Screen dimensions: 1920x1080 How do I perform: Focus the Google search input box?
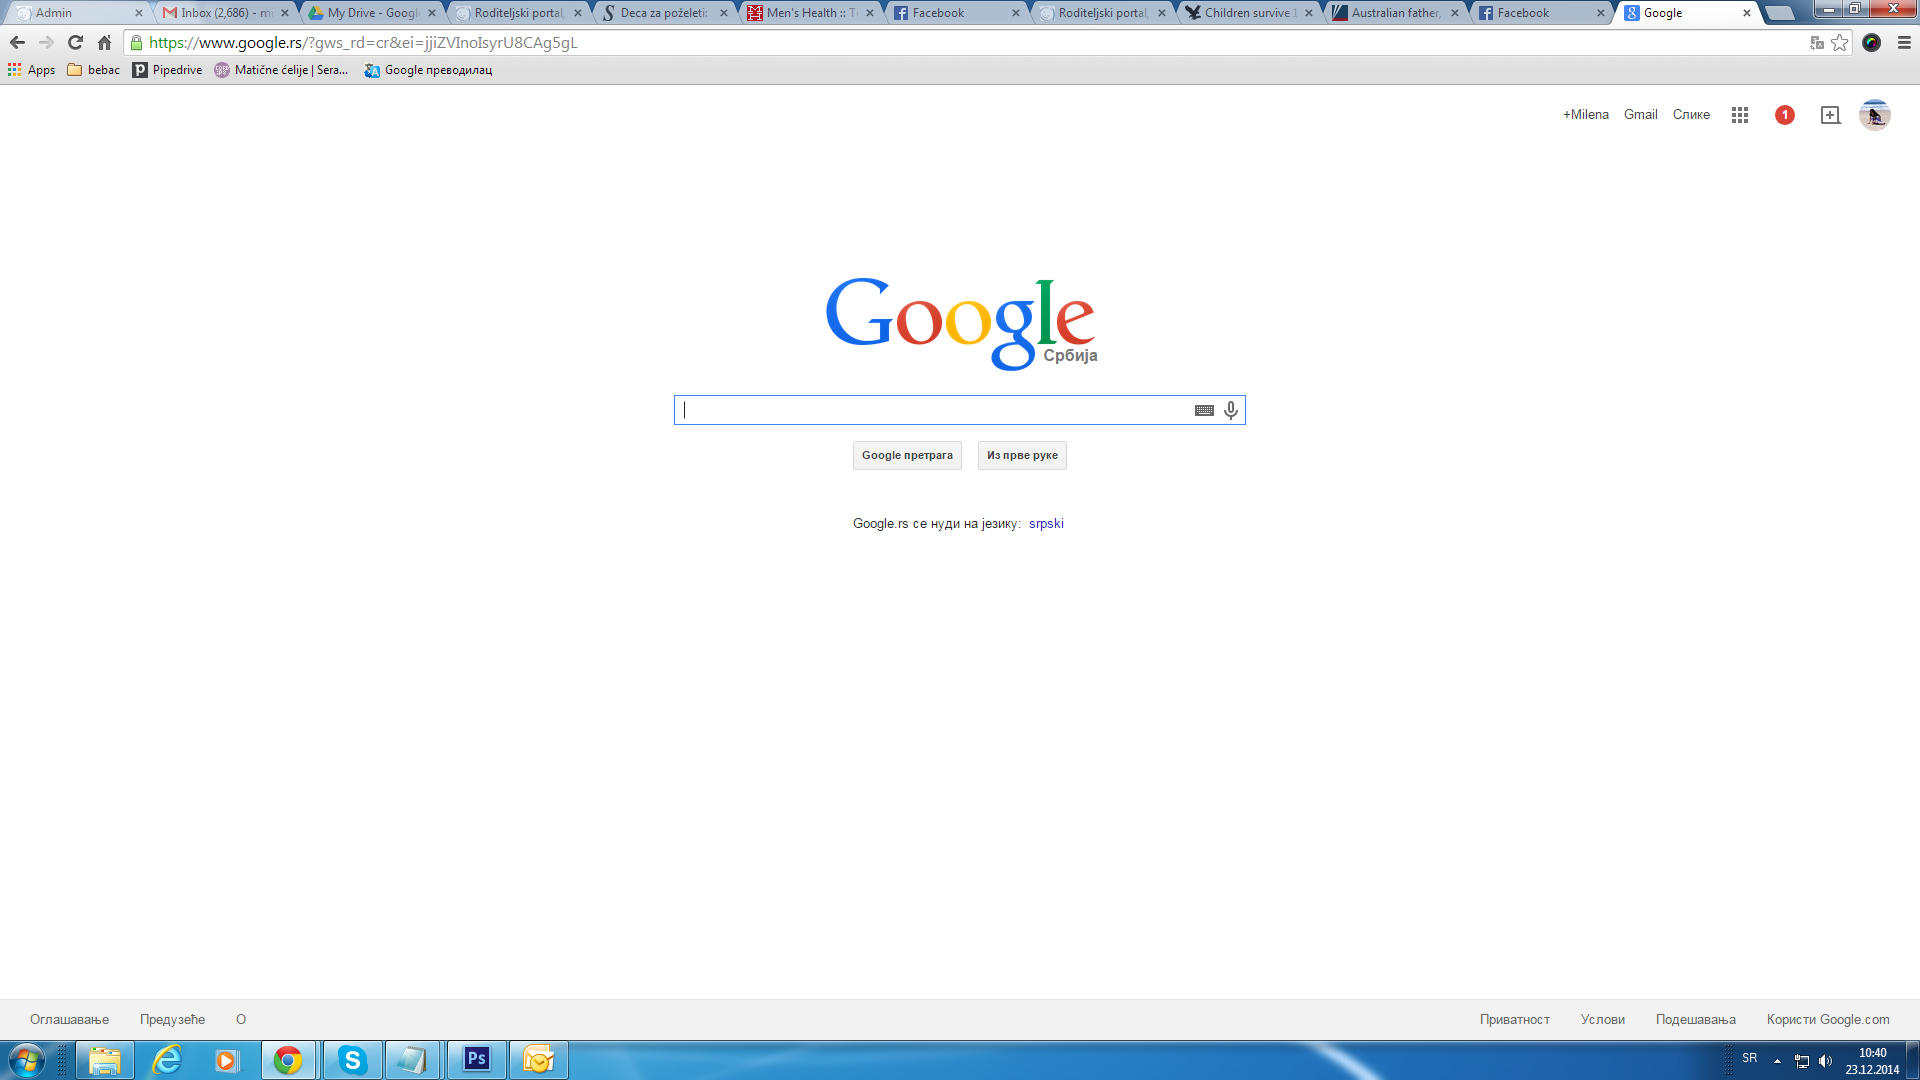point(935,410)
